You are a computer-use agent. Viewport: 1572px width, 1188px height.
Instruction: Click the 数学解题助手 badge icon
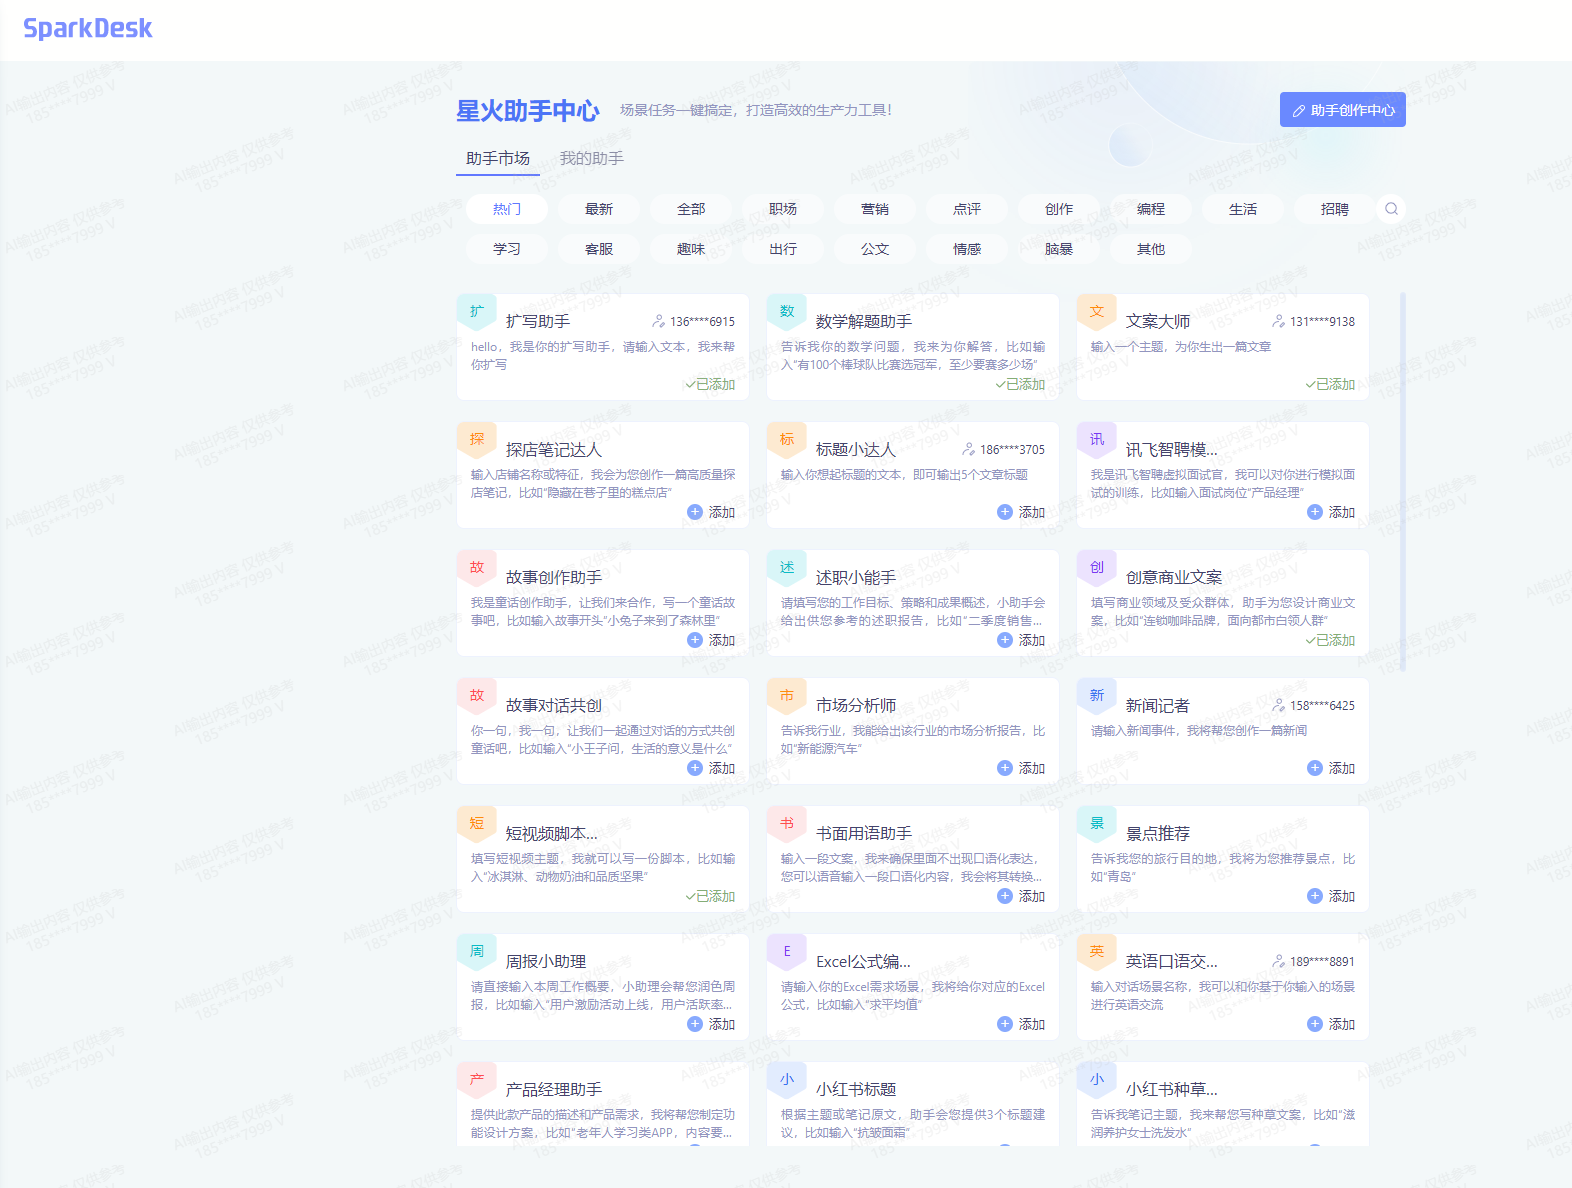tap(787, 311)
